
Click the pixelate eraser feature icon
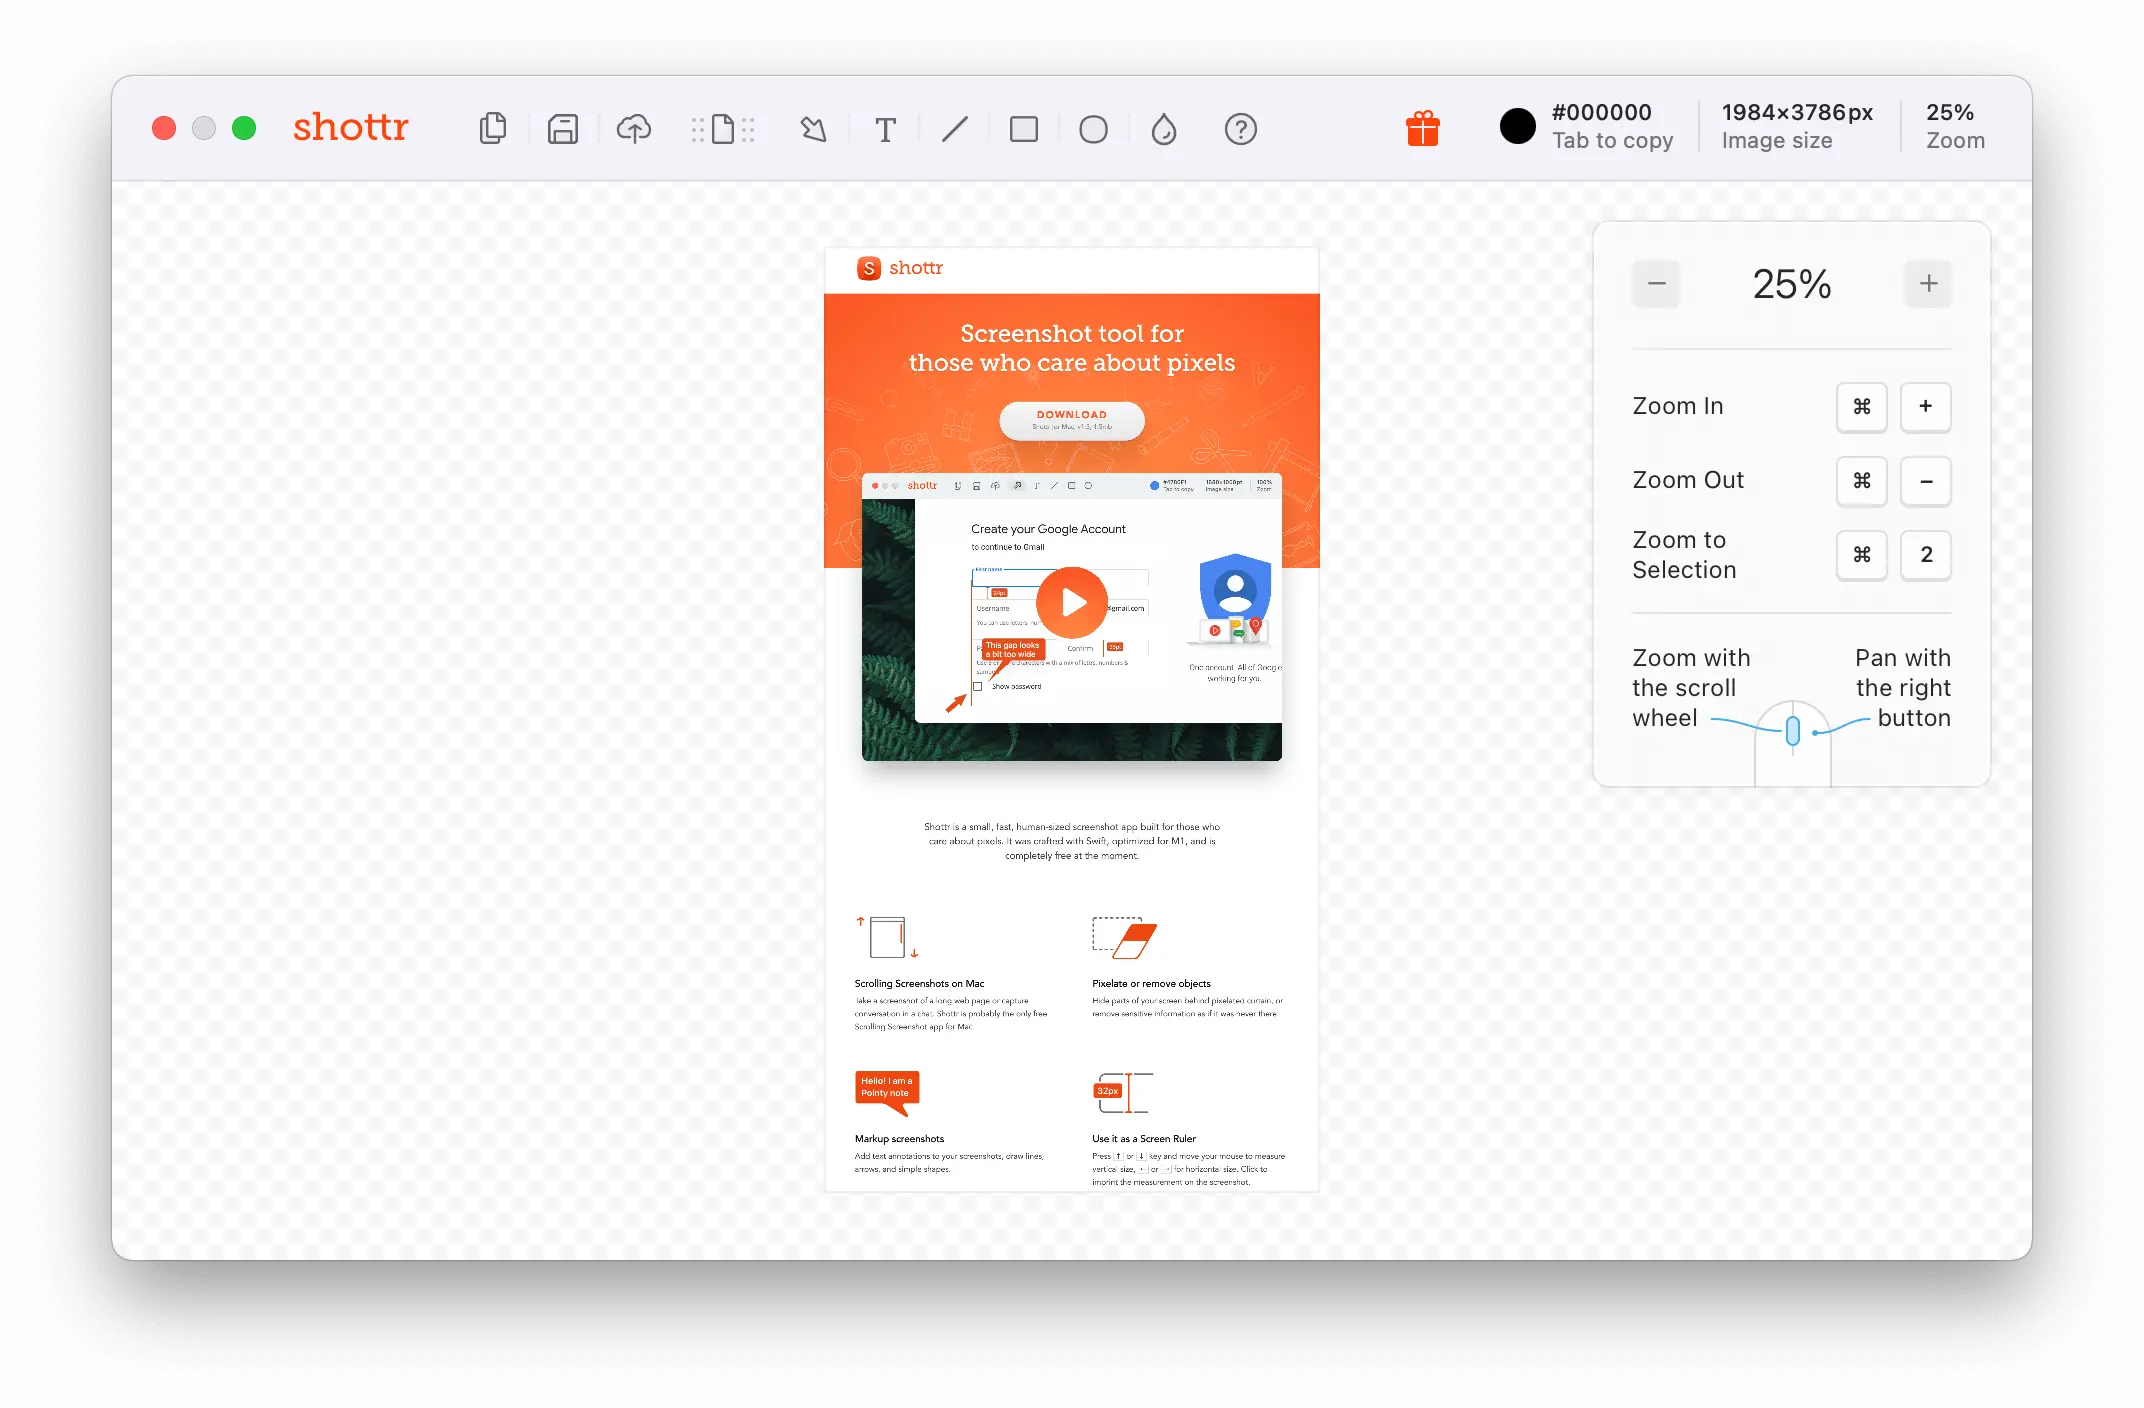point(1124,937)
